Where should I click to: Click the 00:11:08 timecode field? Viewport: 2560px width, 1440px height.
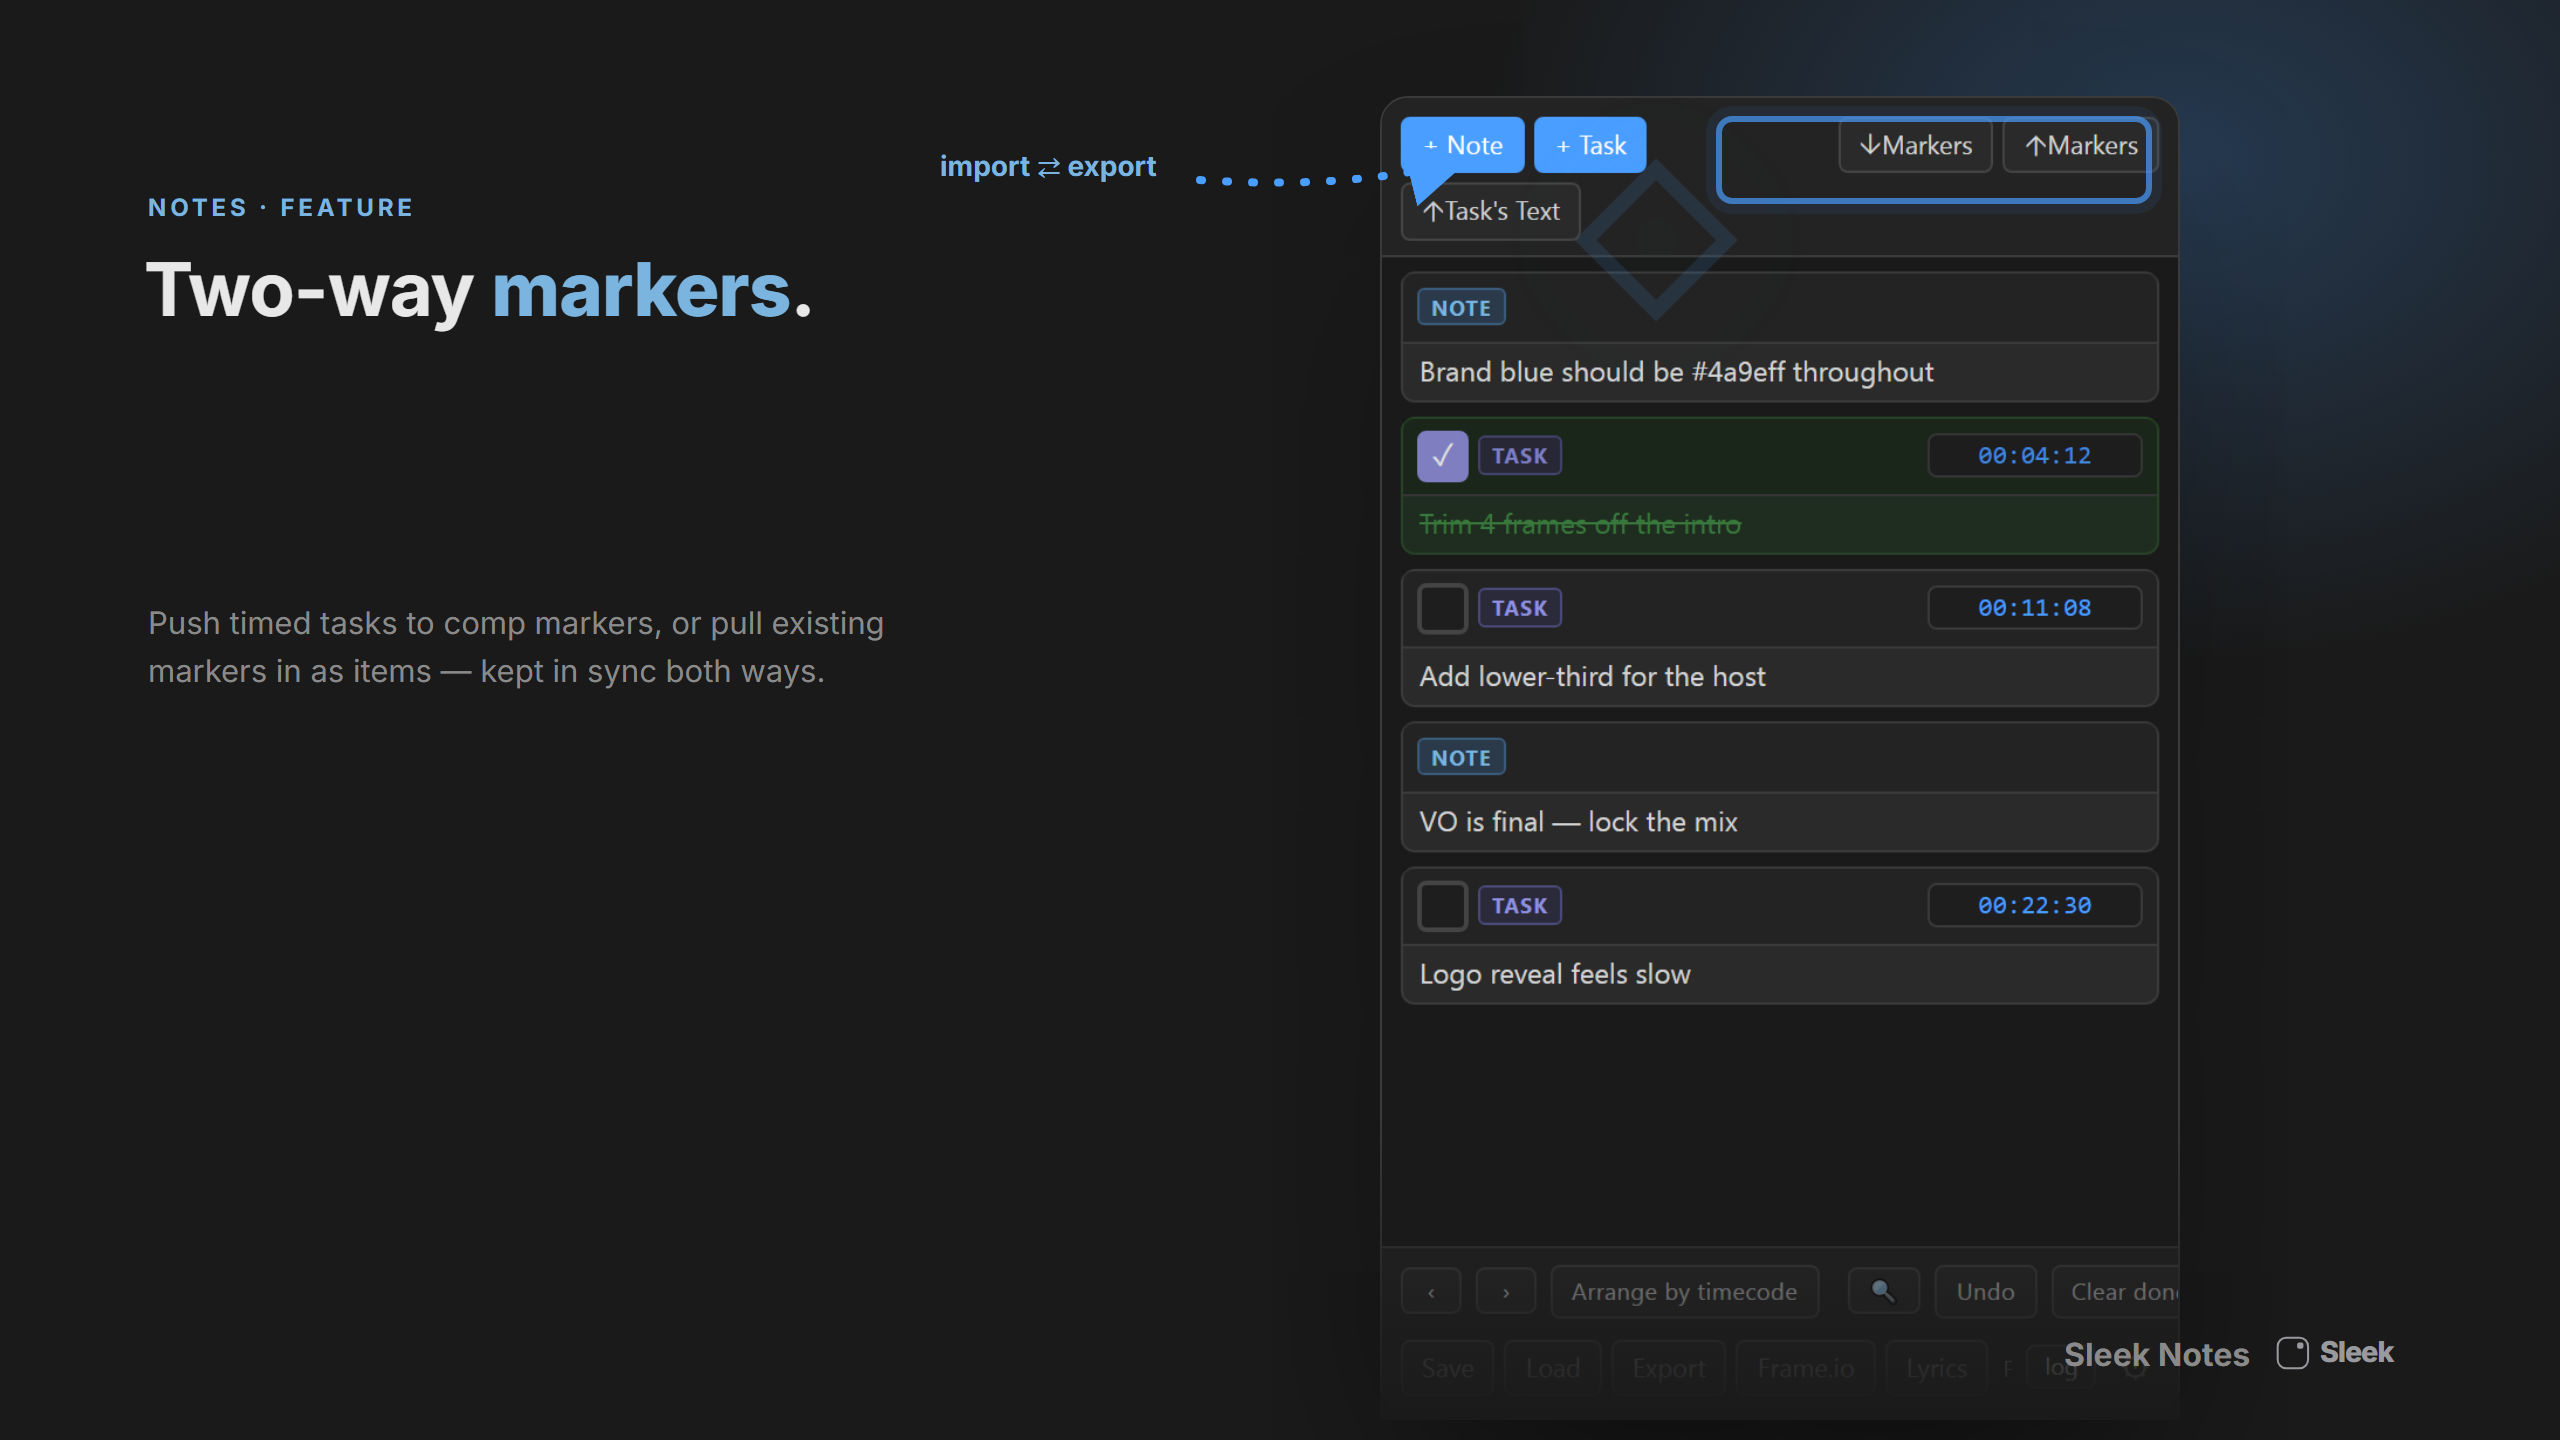click(x=2034, y=608)
